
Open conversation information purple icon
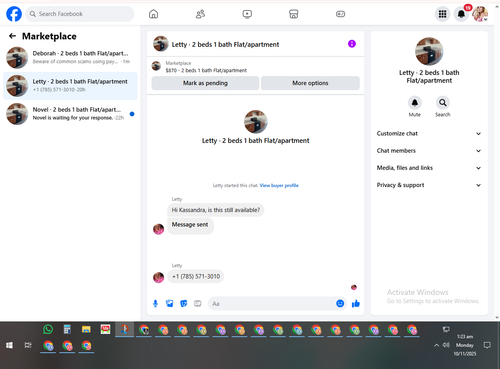[x=352, y=44]
